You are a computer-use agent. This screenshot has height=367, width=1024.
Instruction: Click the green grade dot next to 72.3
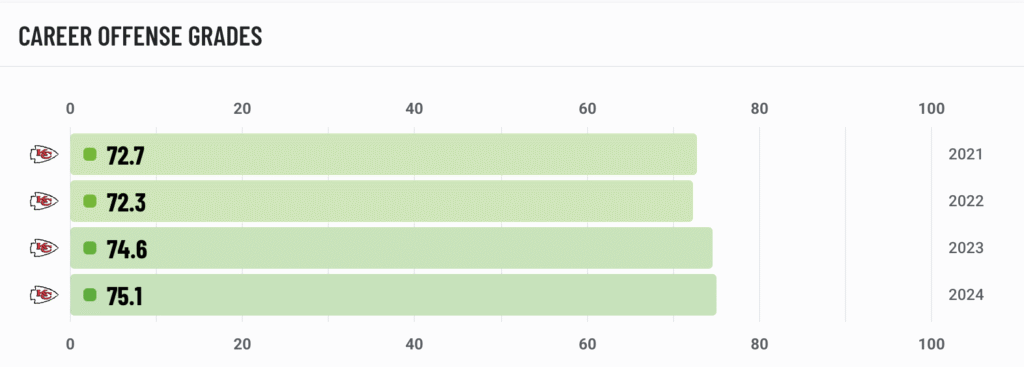point(90,202)
